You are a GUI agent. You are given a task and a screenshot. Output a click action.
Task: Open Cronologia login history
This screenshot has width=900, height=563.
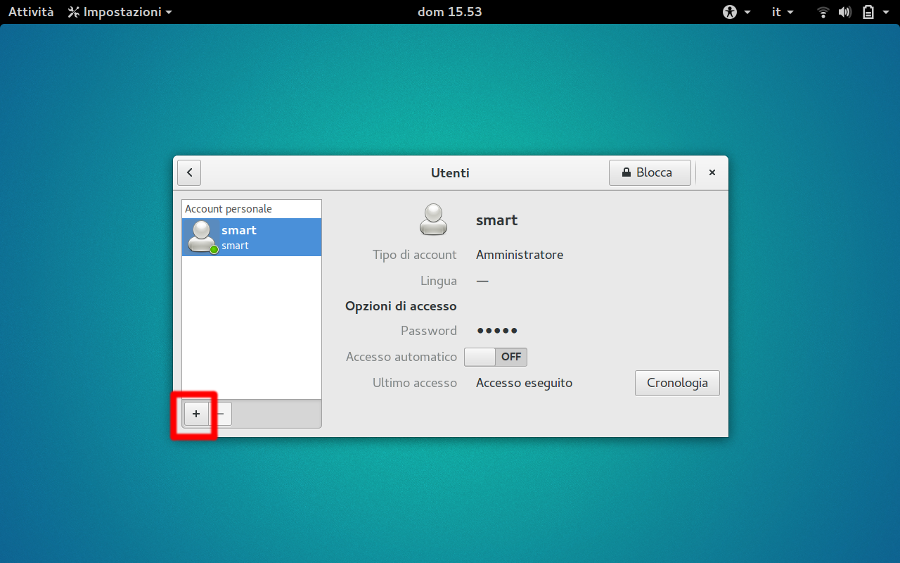[677, 383]
